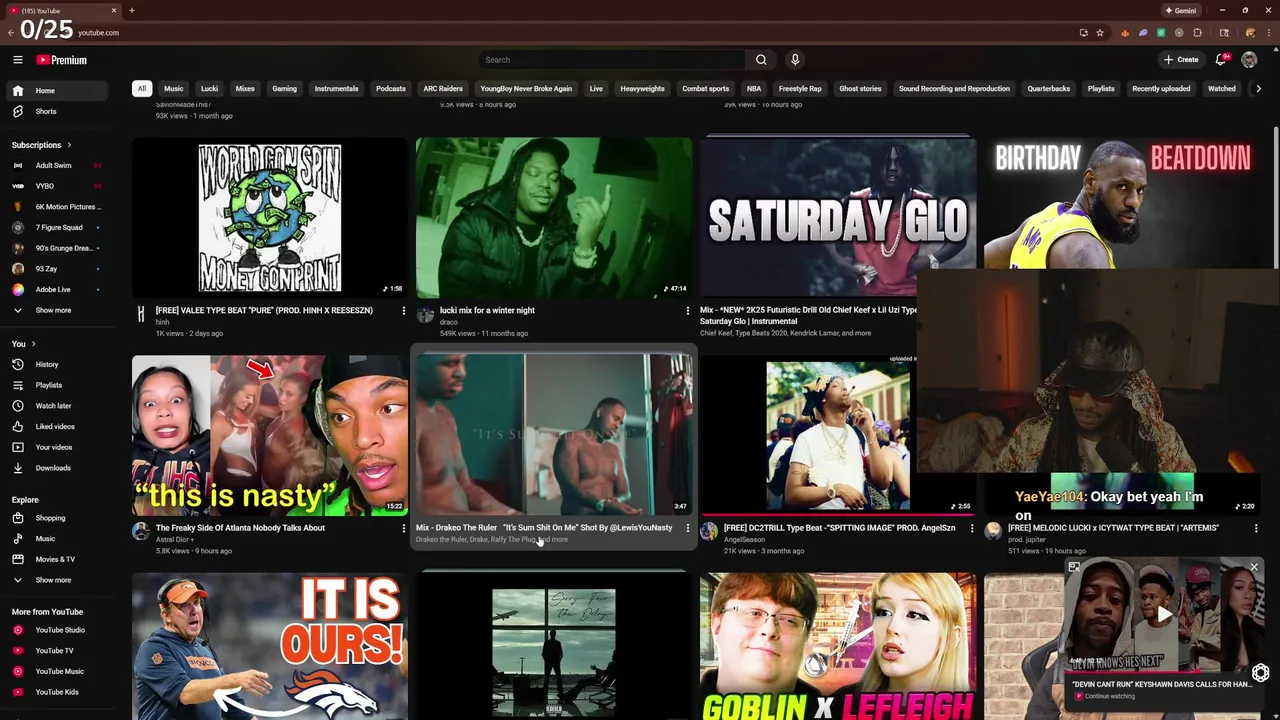The image size is (1280, 720).
Task: Play the miniplayer video
Action: point(1163,616)
